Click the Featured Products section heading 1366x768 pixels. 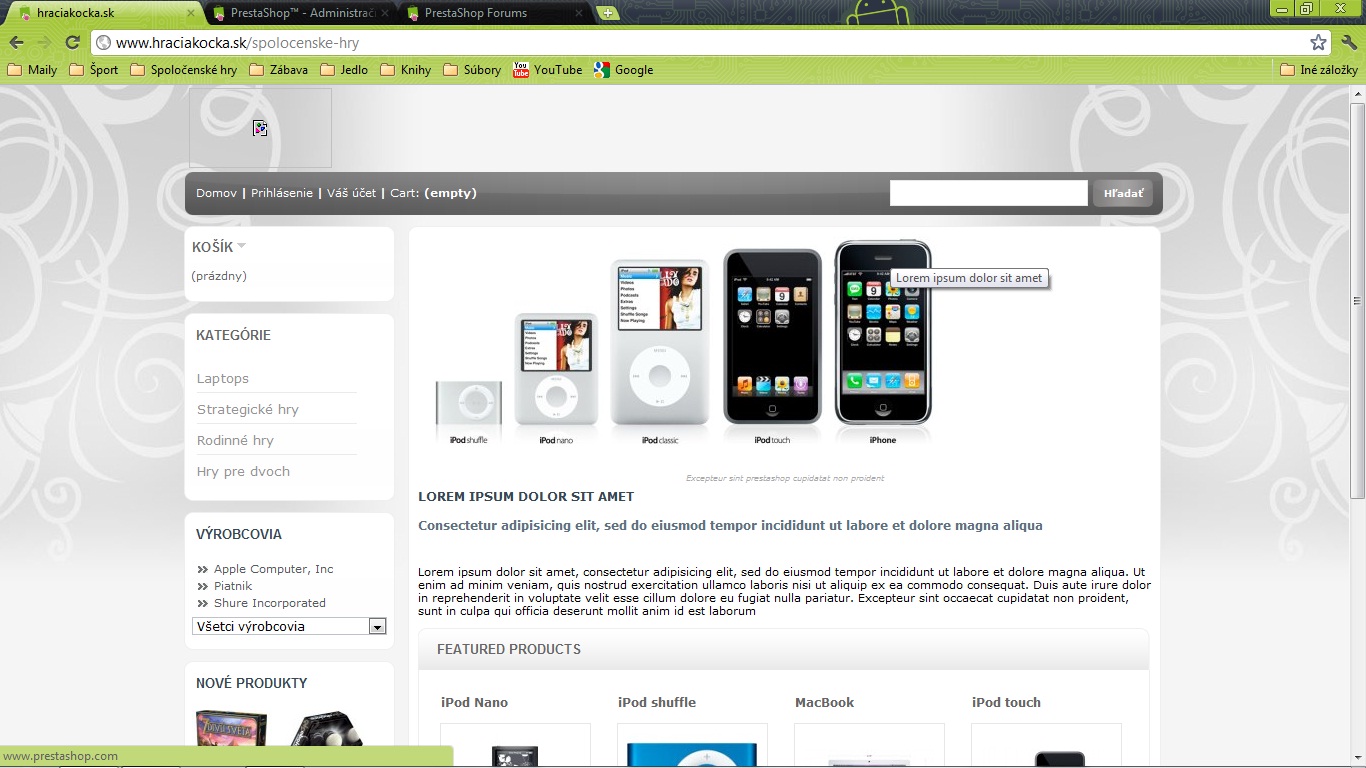point(509,649)
